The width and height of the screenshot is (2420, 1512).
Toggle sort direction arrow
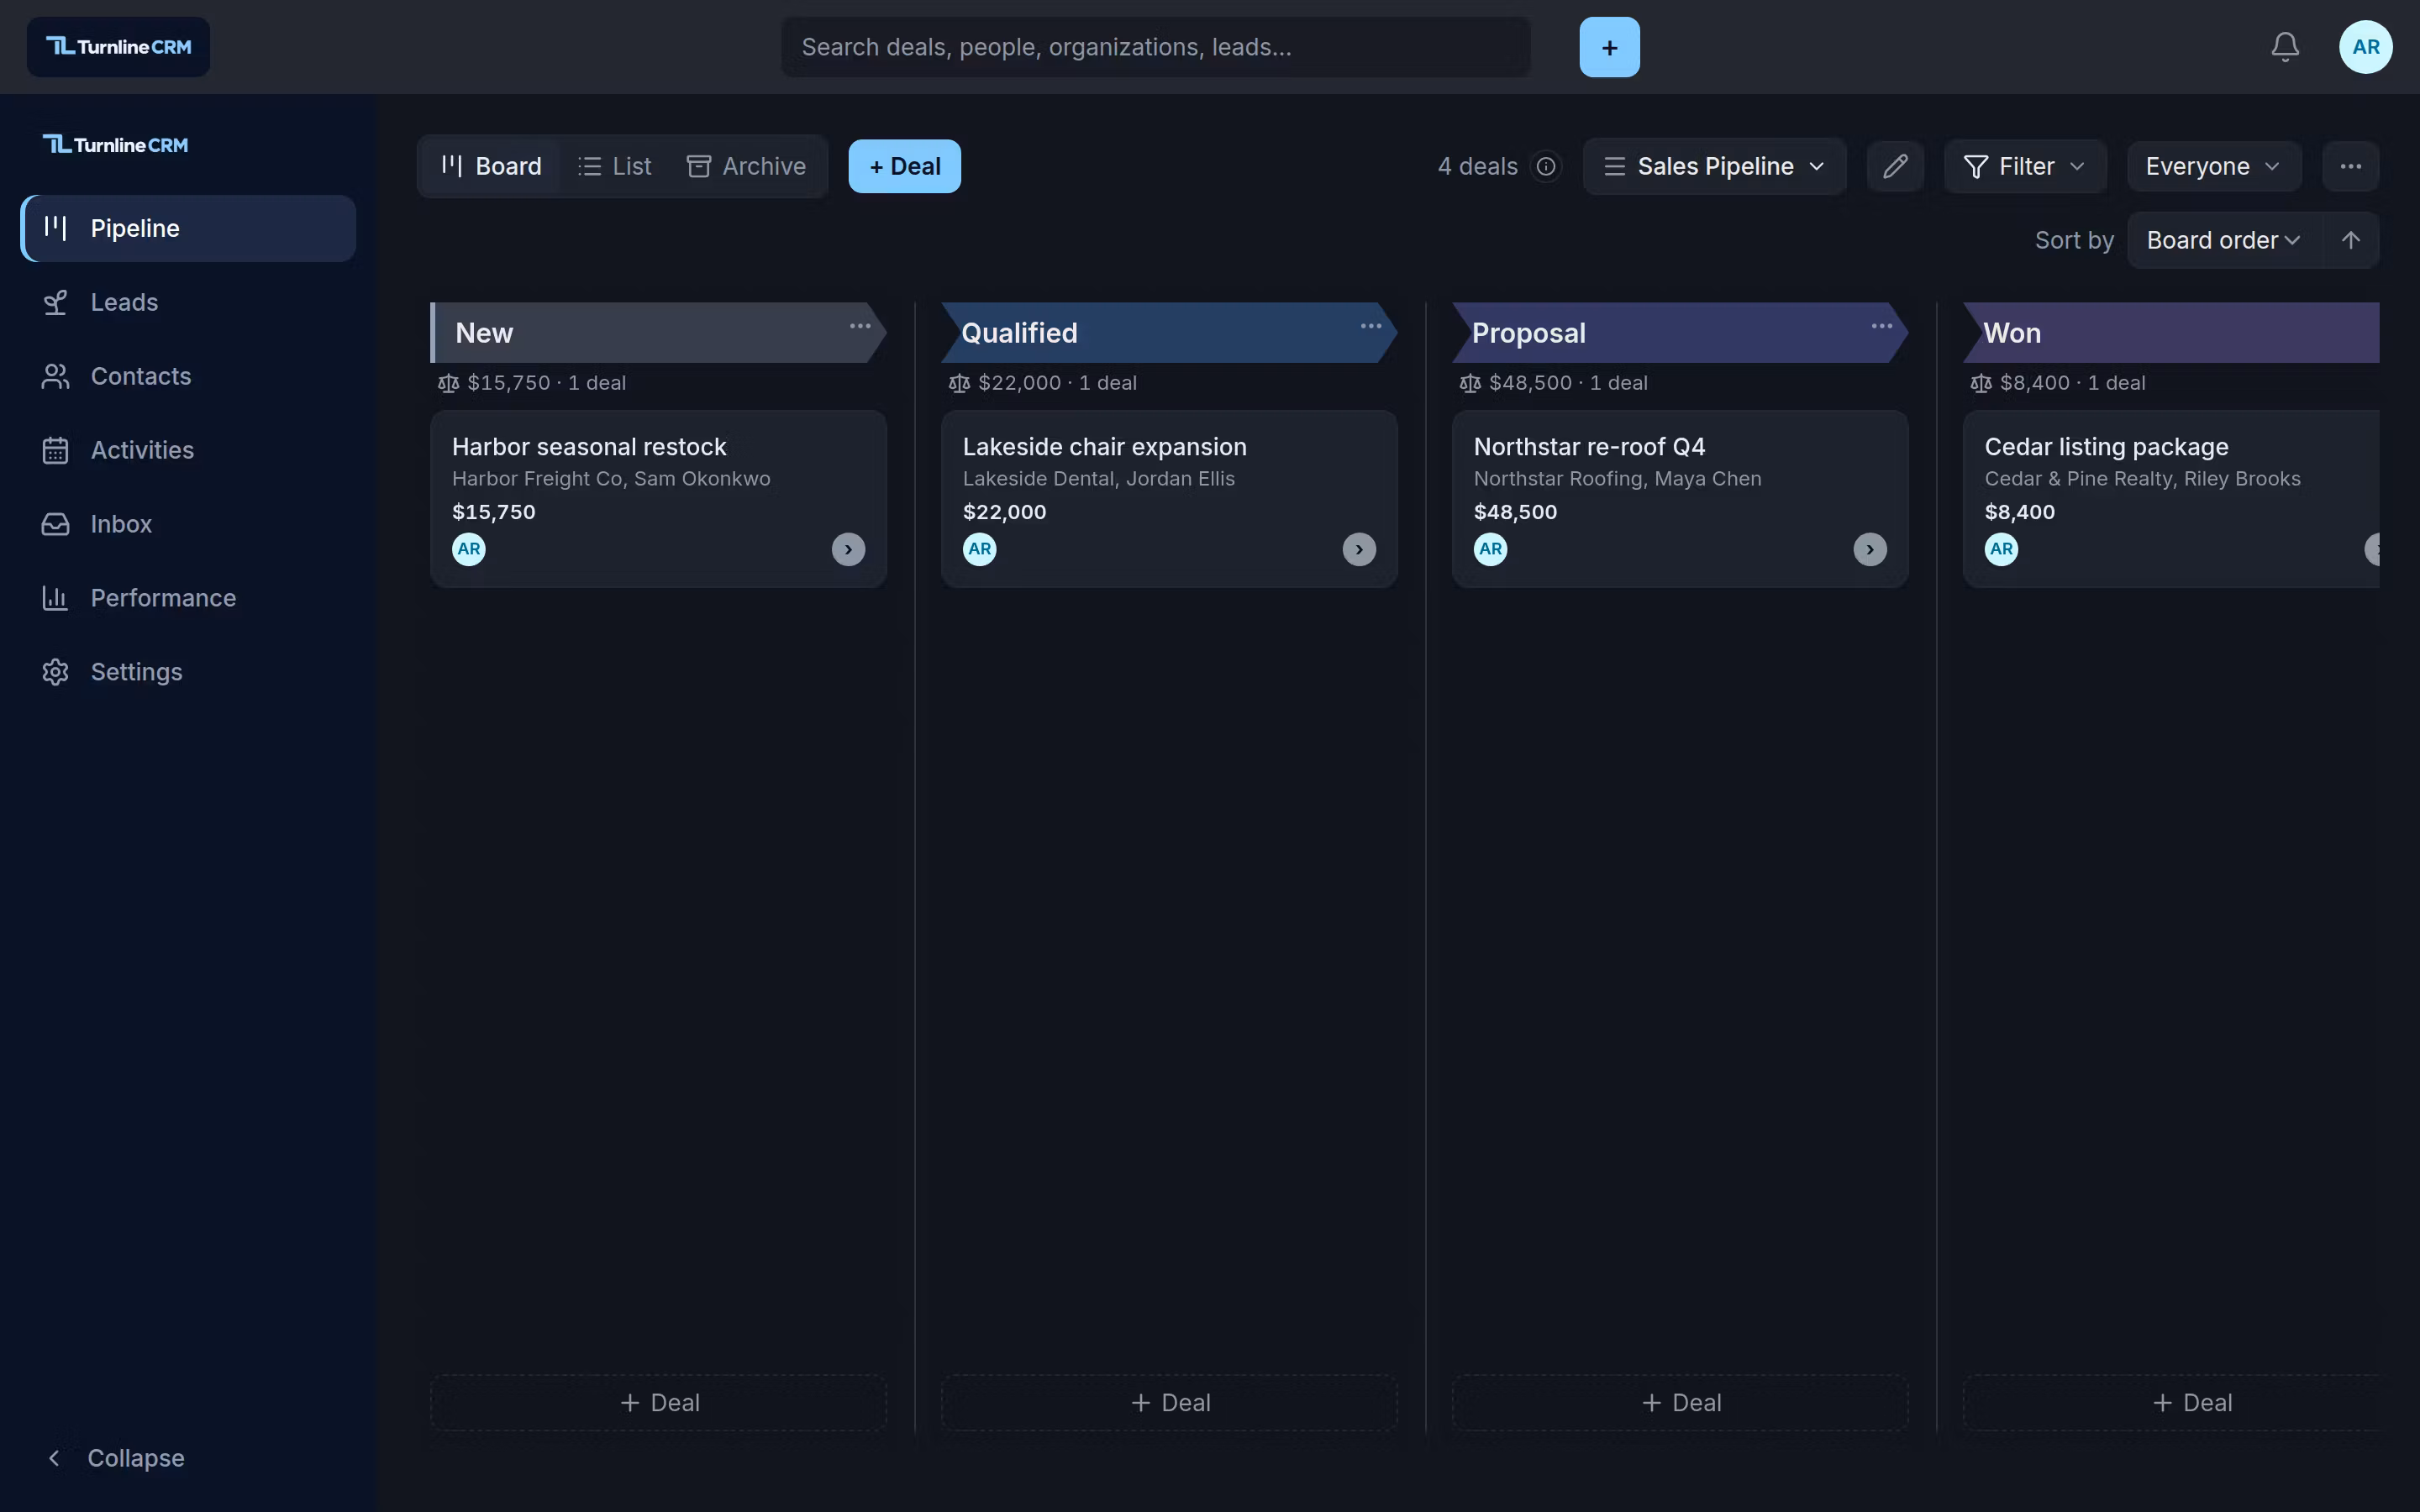[x=2350, y=240]
